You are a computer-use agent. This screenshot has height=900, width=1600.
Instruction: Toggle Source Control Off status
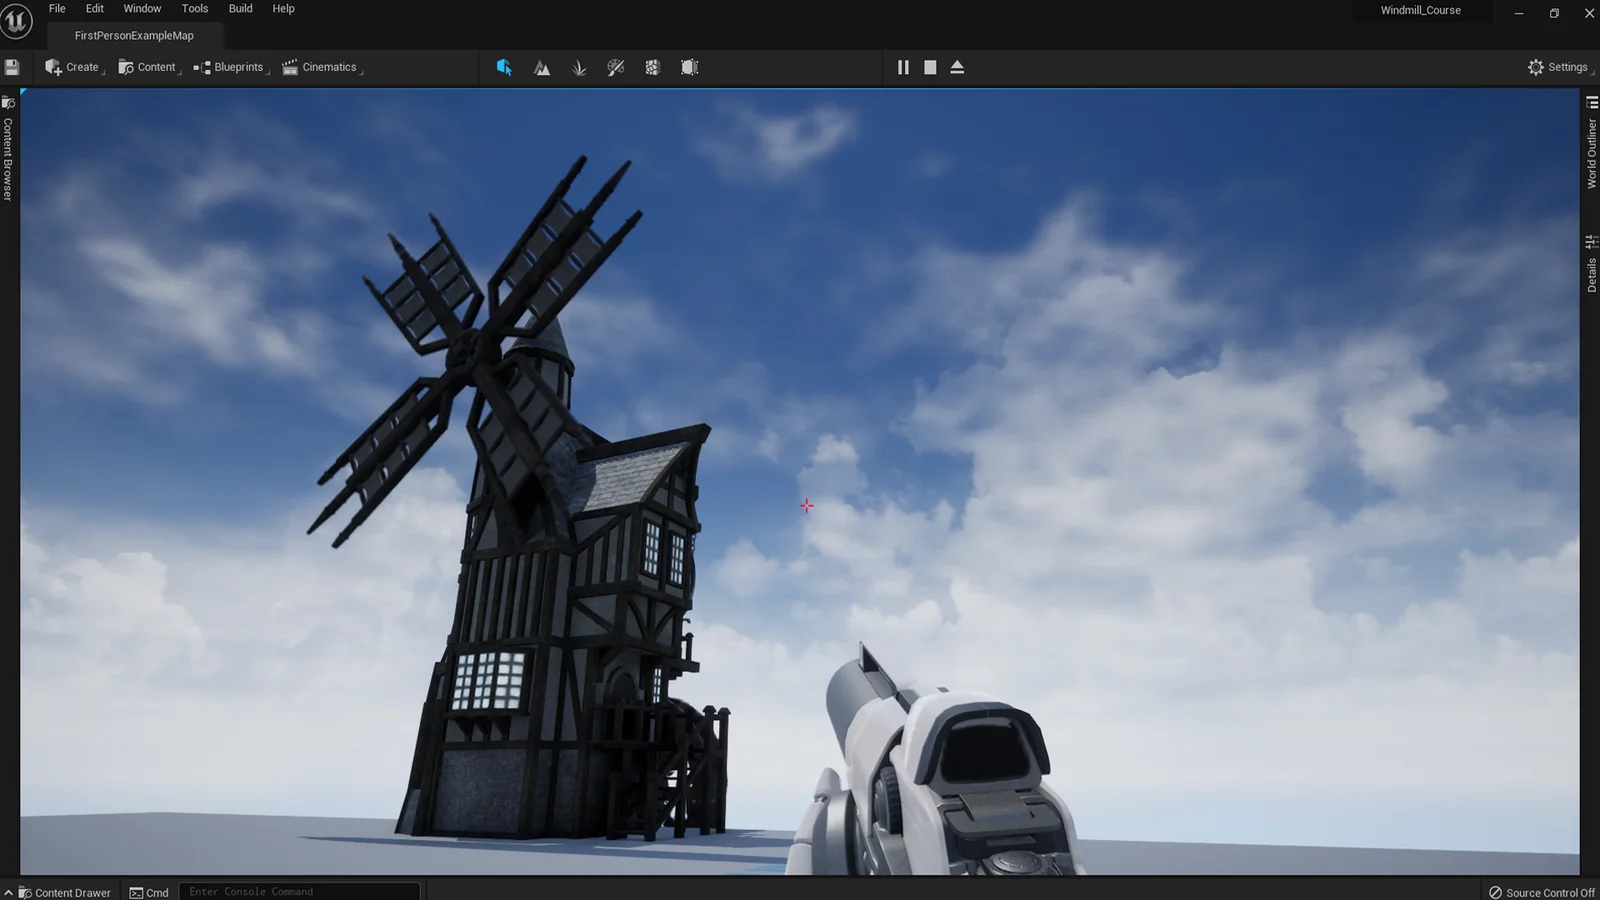click(1542, 891)
